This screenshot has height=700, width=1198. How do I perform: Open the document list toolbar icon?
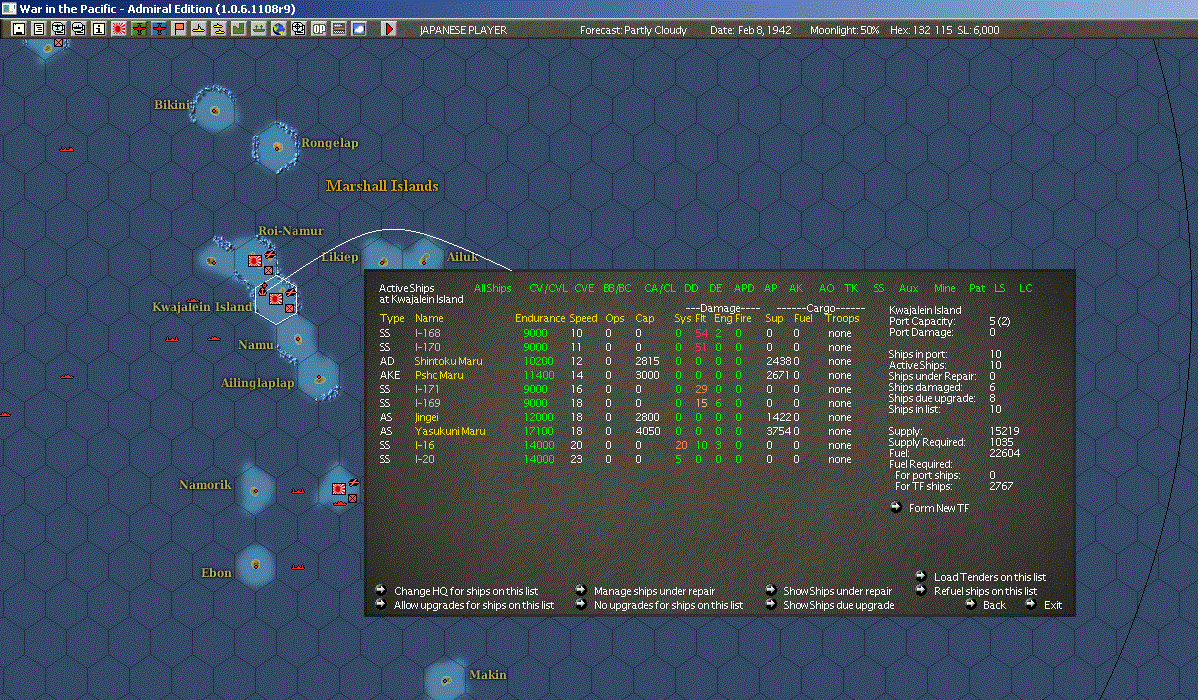[x=39, y=29]
